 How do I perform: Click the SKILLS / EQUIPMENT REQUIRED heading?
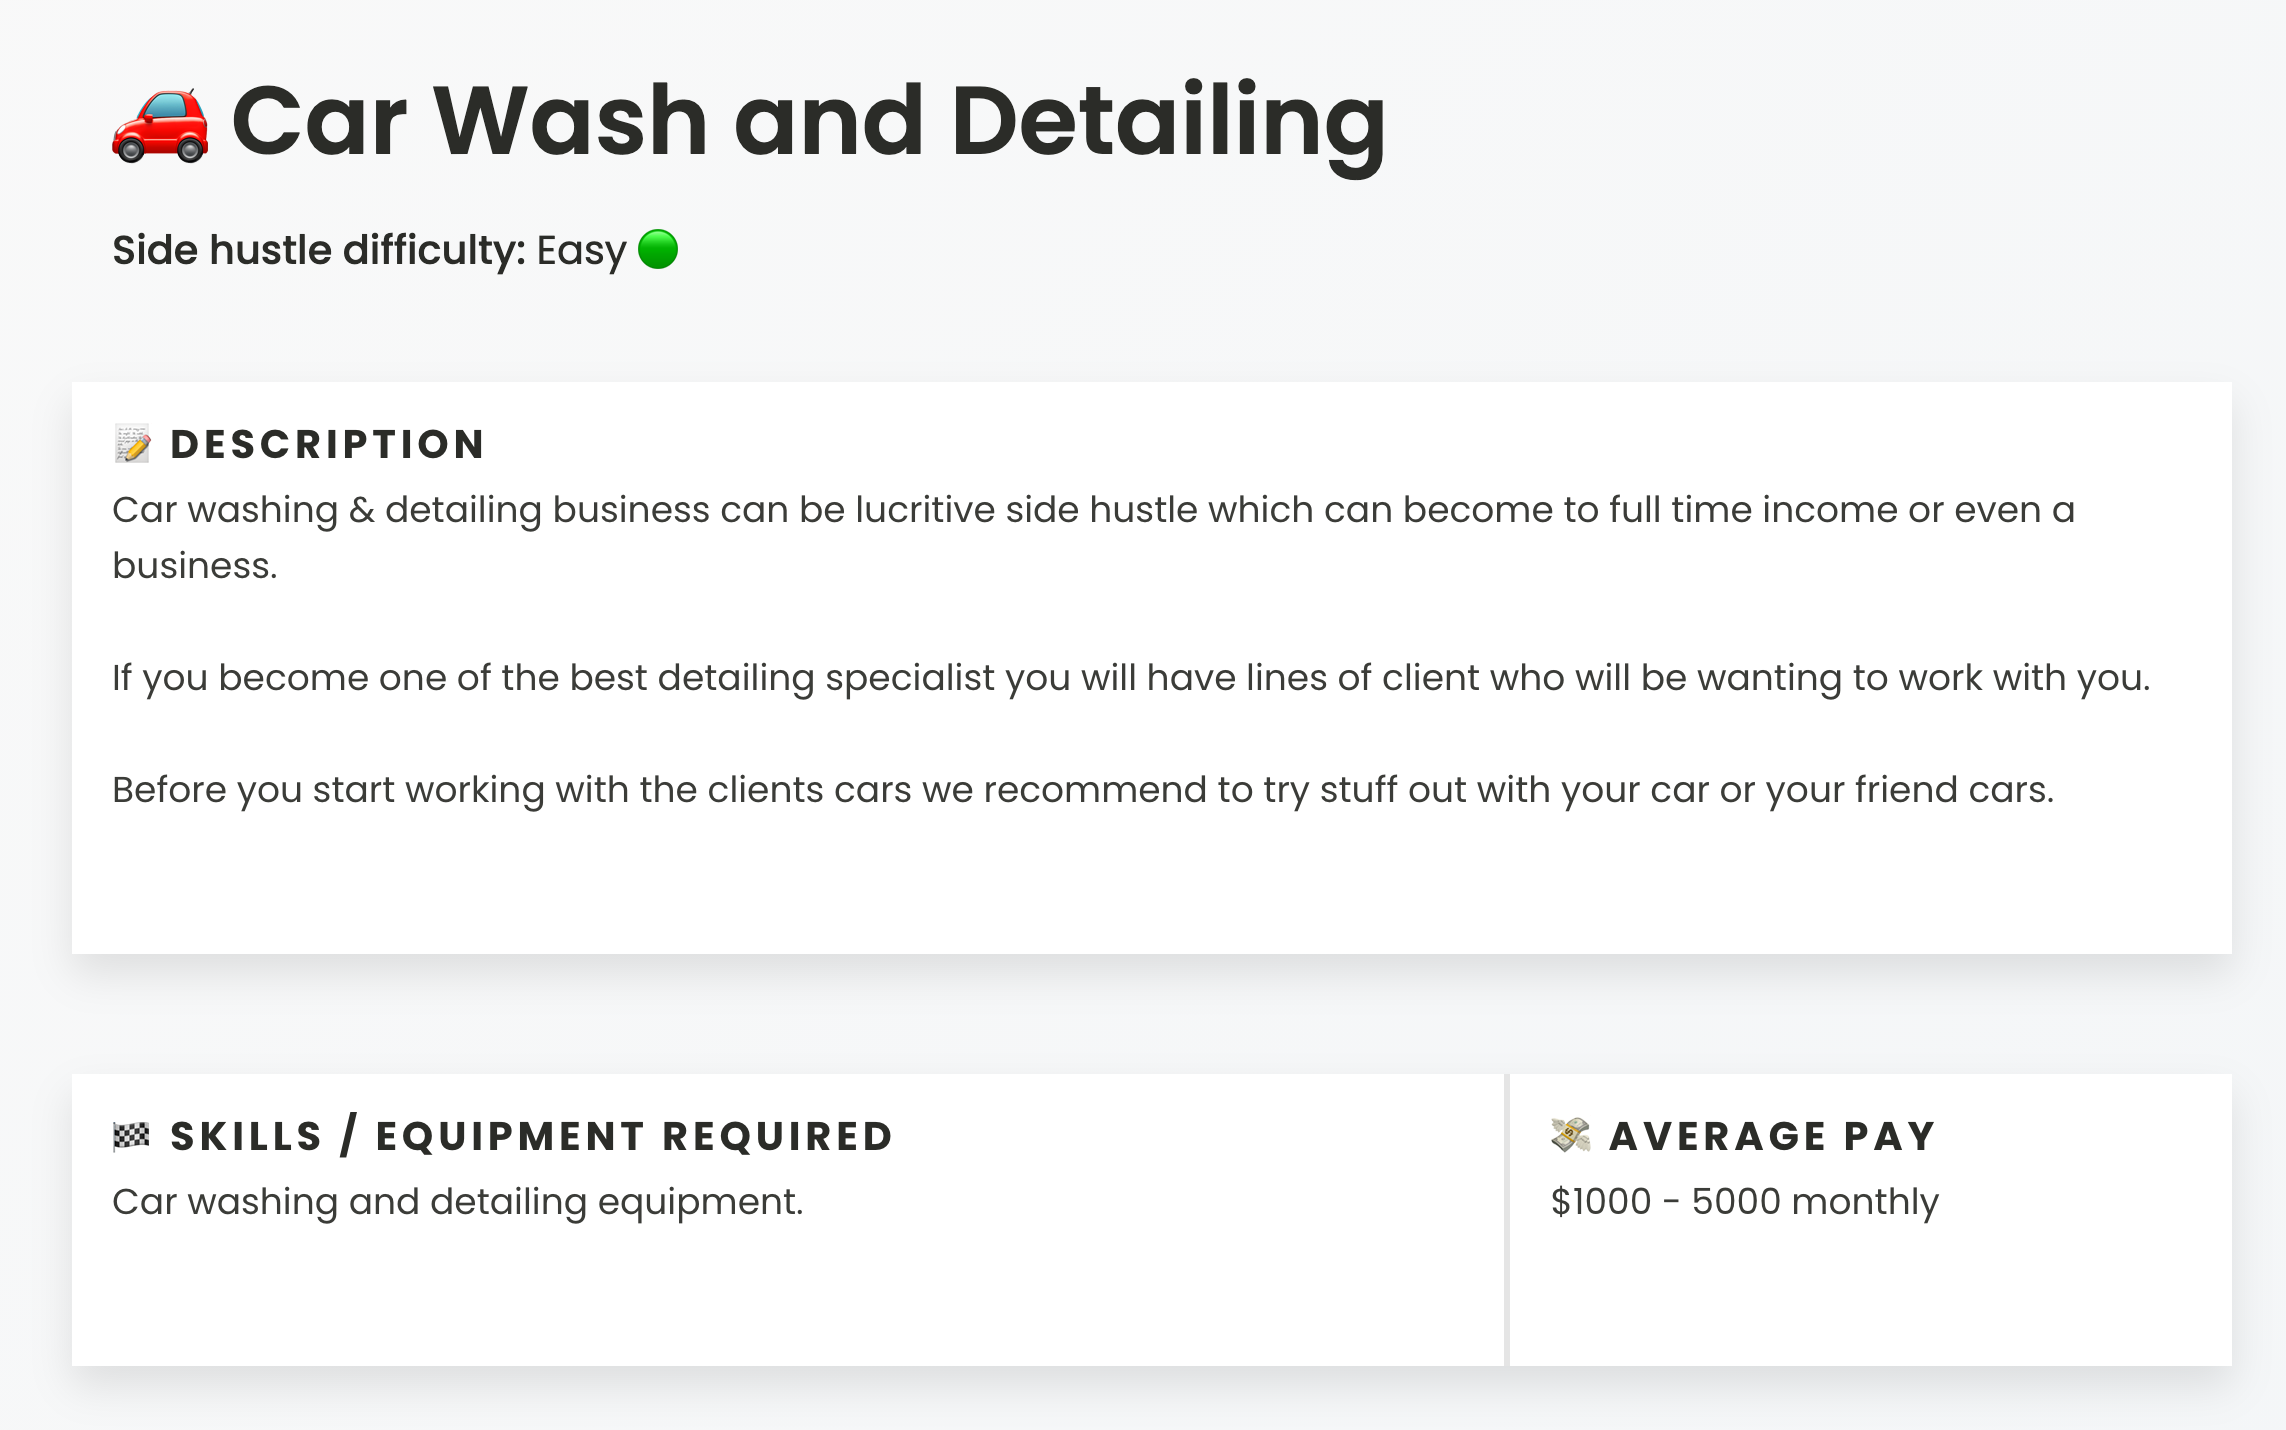532,1137
